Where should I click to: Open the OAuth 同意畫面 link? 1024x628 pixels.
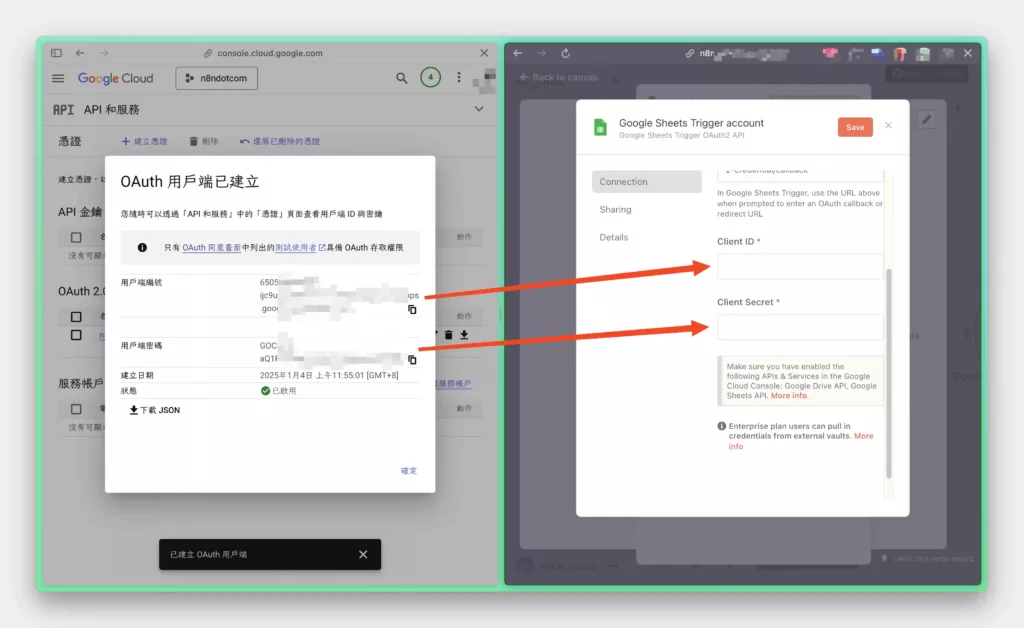click(212, 247)
